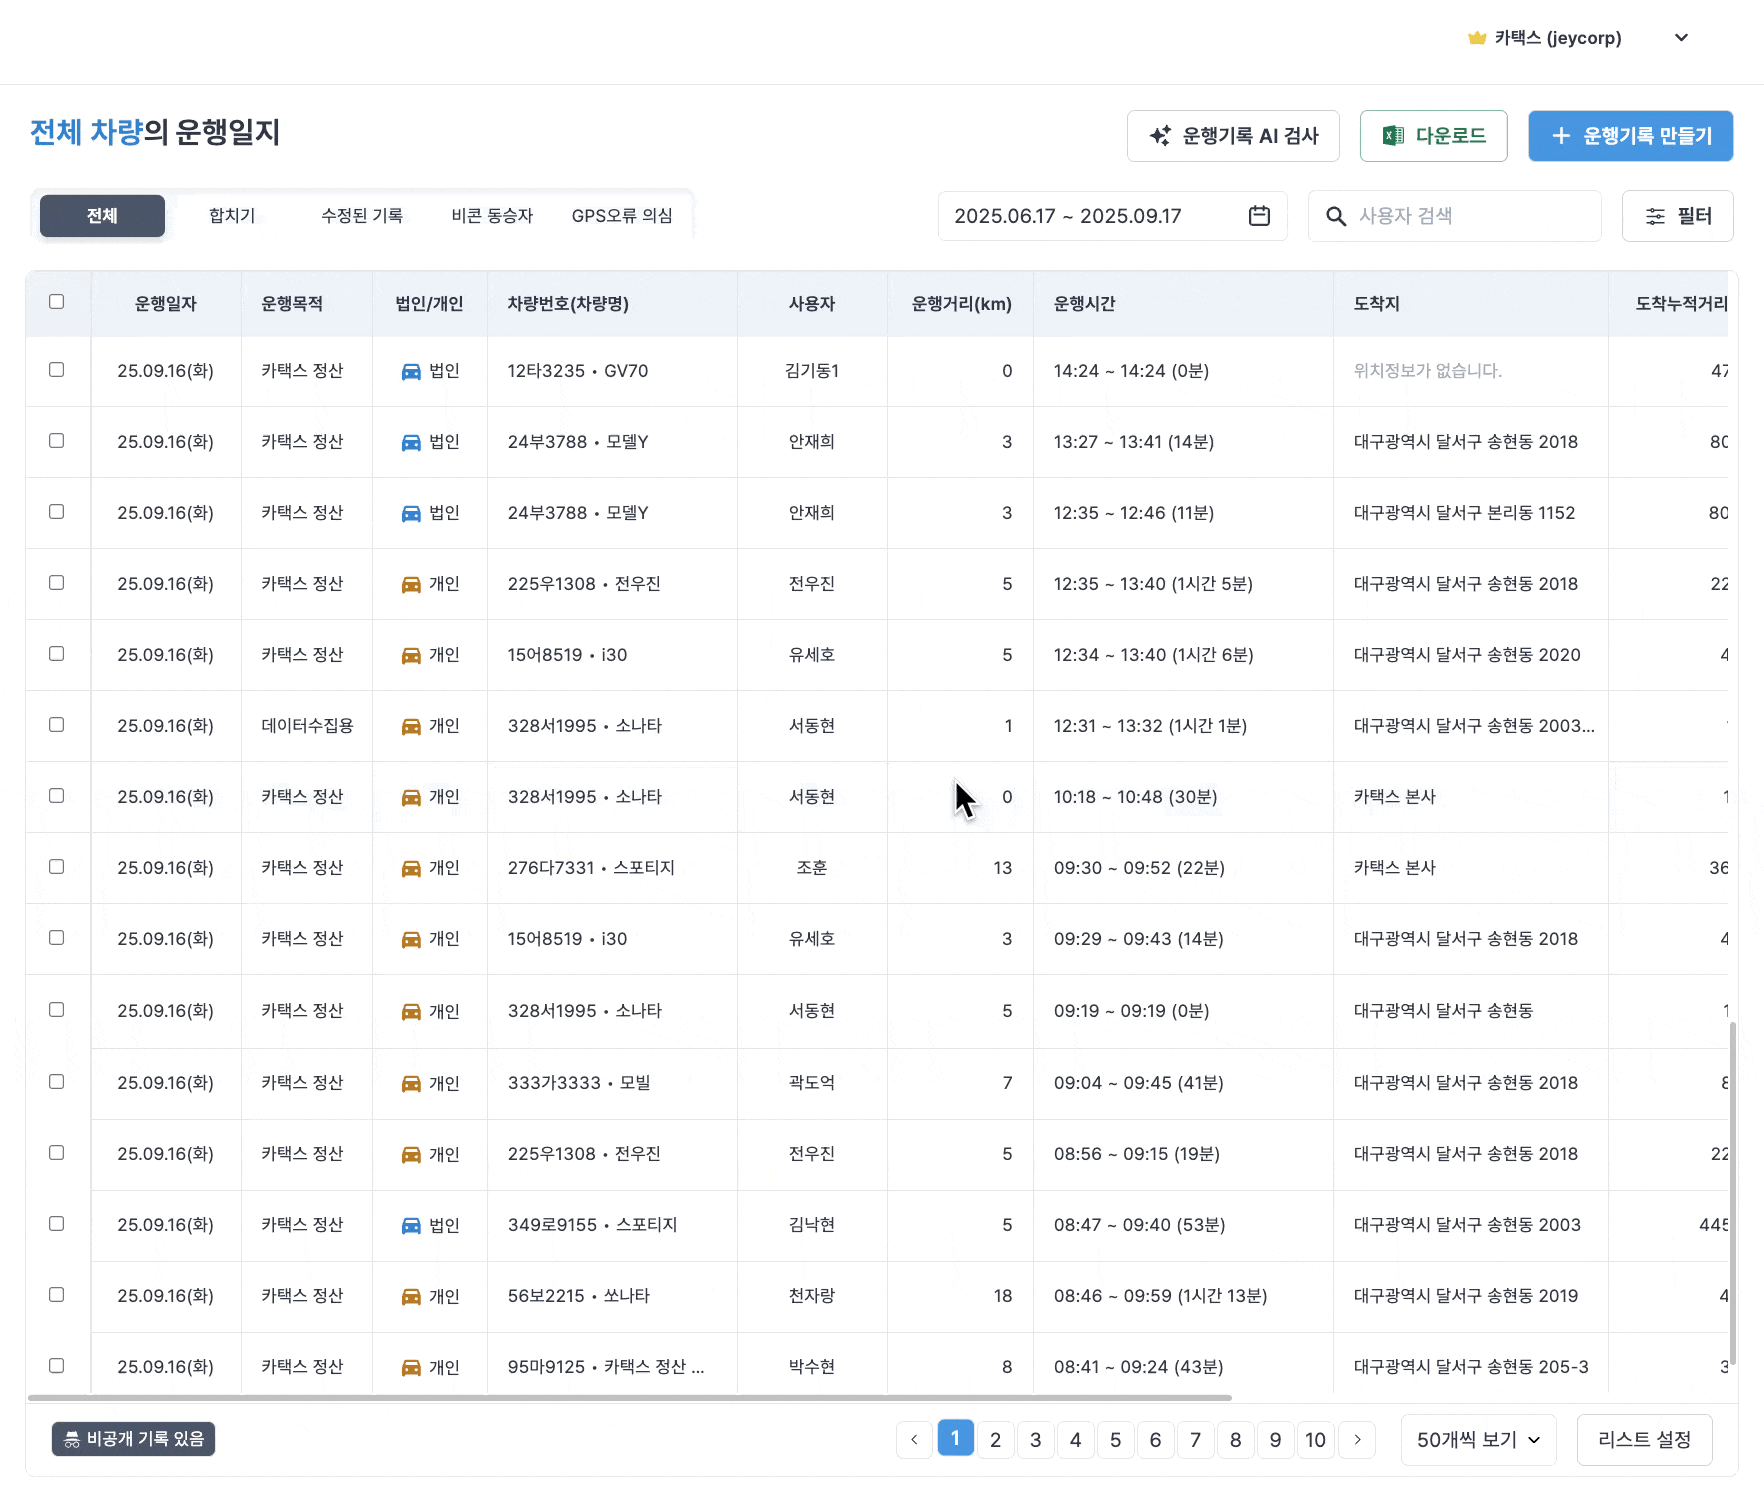Select checkbox for 276다7331 스포티지 row
1764x1490 pixels.
(57, 867)
